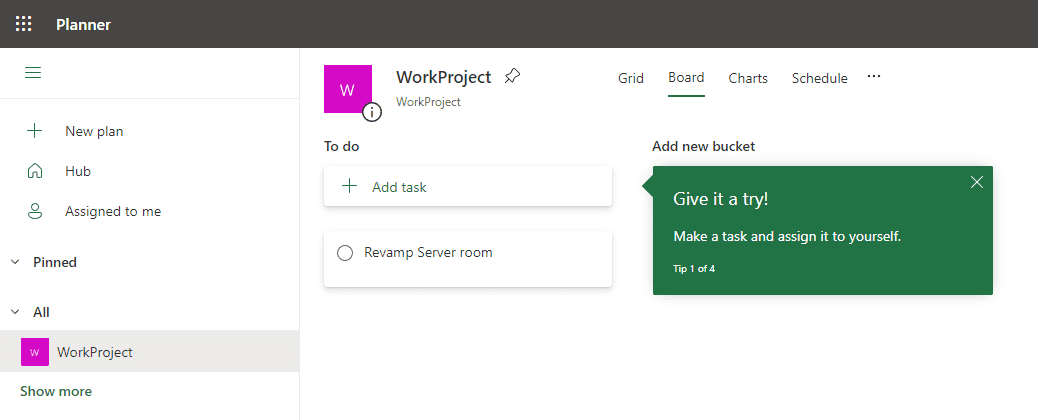Click the Show more link
The image size is (1038, 420).
56,392
